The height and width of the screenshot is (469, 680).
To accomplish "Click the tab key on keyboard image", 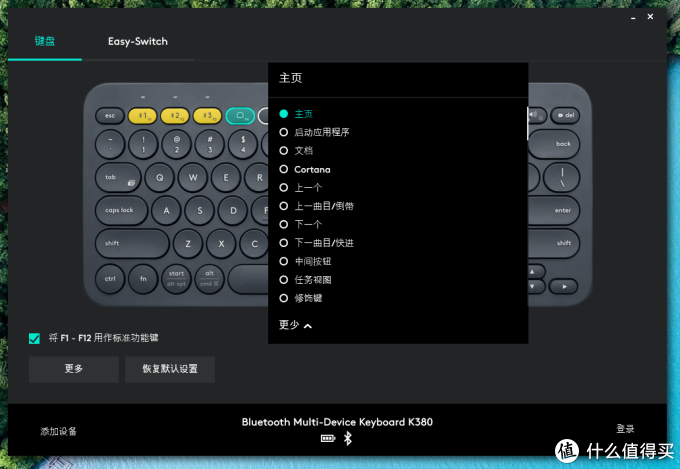I will tap(118, 177).
